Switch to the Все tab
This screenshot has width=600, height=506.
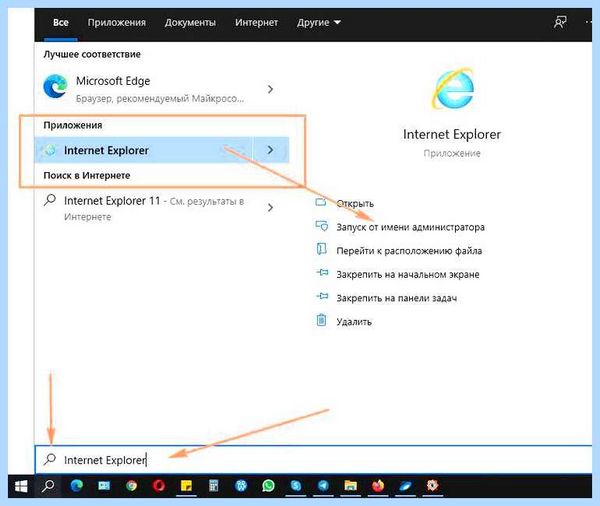61,23
